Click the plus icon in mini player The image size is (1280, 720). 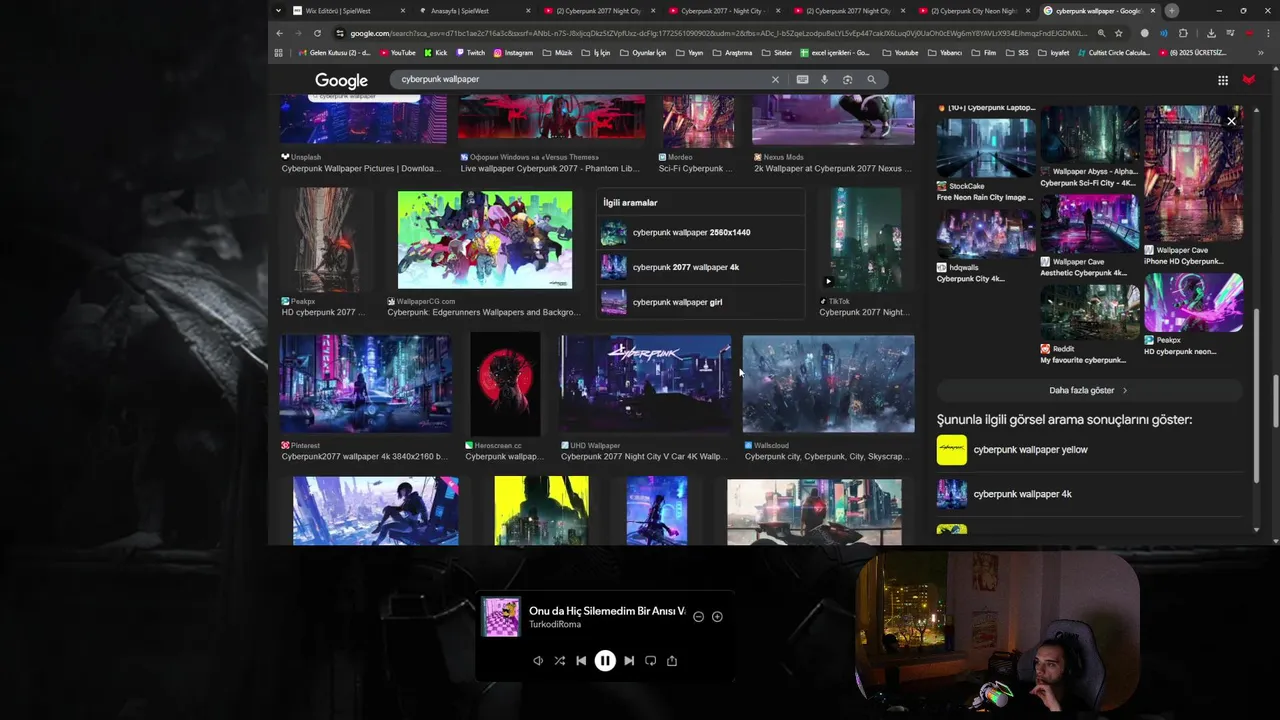717,616
